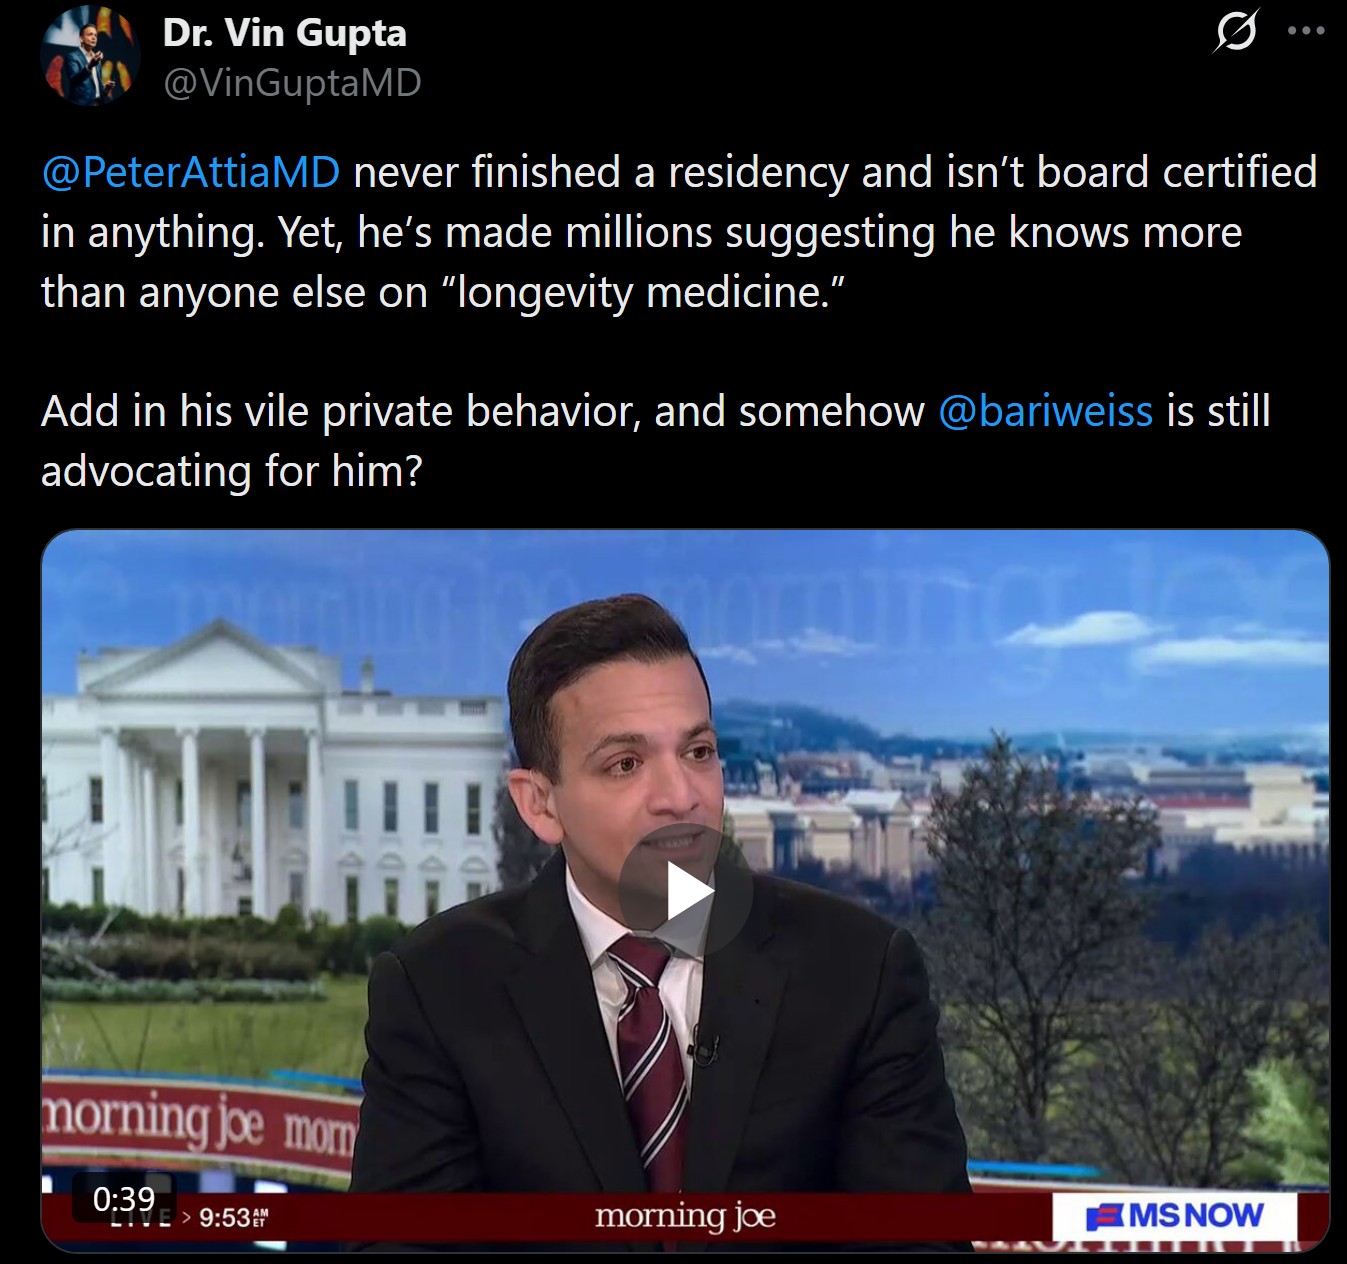Play the Morning Joe video
The width and height of the screenshot is (1347, 1264).
click(686, 890)
